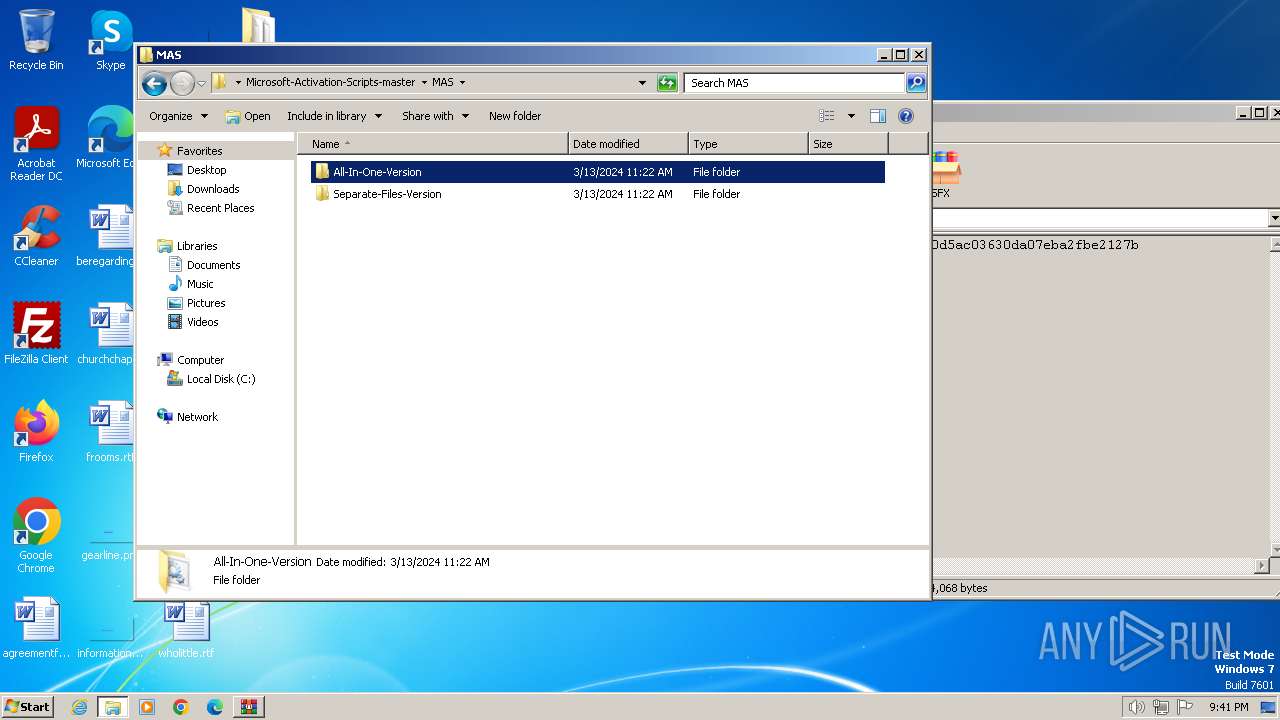The image size is (1280, 720).
Task: Open the address bar history dropdown
Action: point(642,83)
